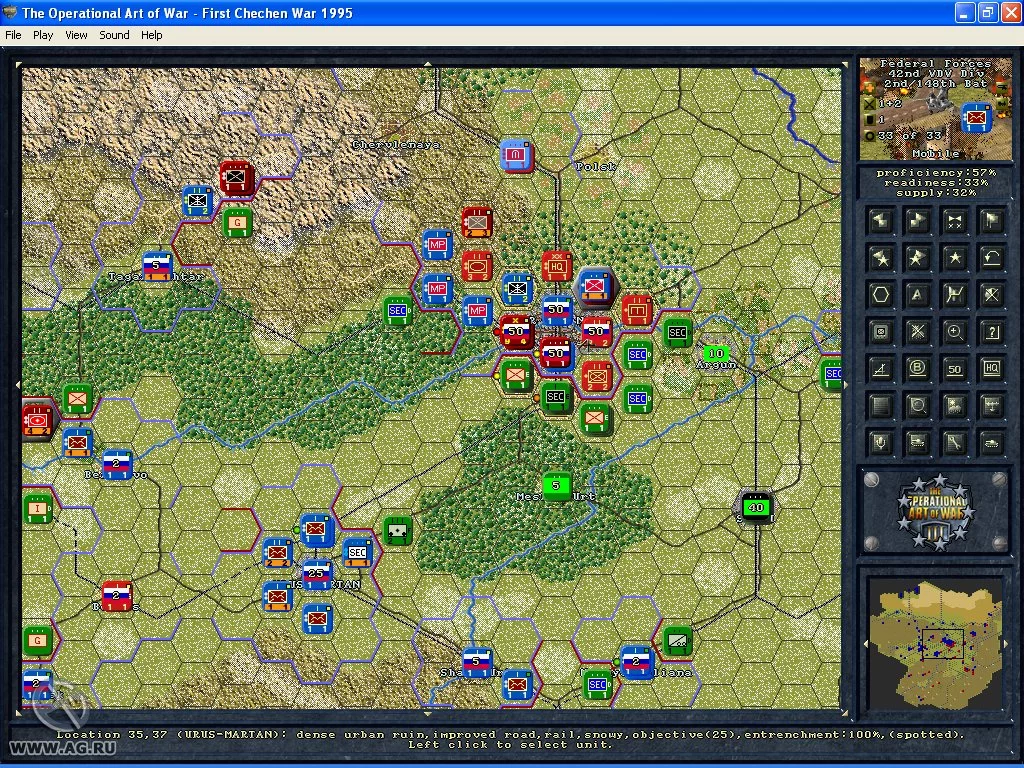This screenshot has width=1024, height=768.
Task: Toggle the hexagon grid button
Action: 880,295
